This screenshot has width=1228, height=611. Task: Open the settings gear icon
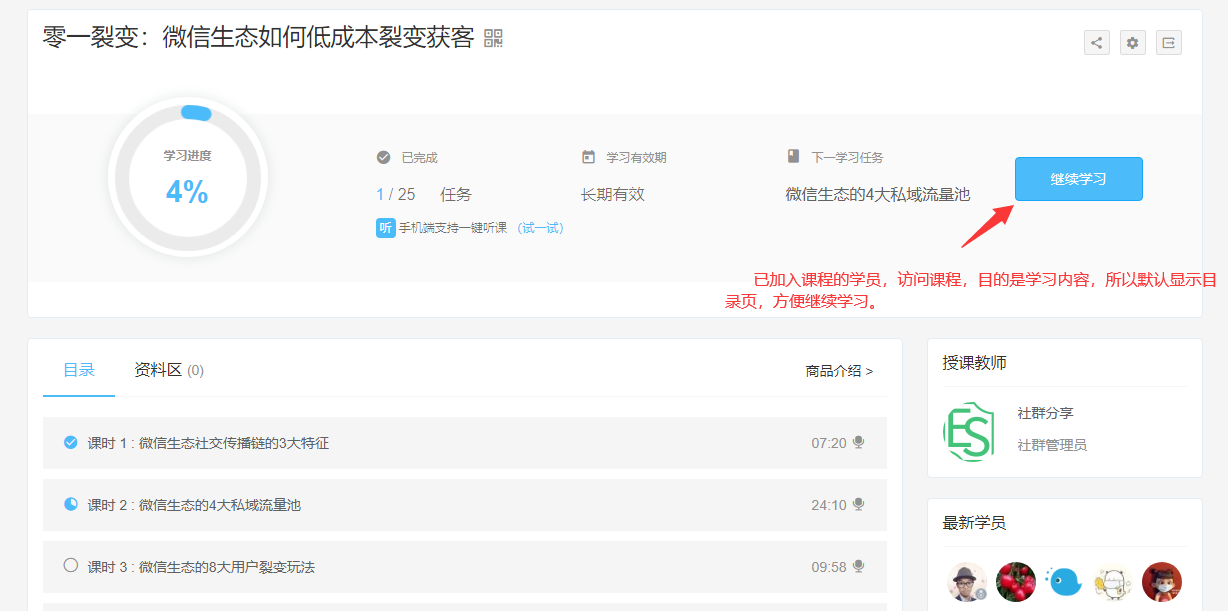[1132, 43]
